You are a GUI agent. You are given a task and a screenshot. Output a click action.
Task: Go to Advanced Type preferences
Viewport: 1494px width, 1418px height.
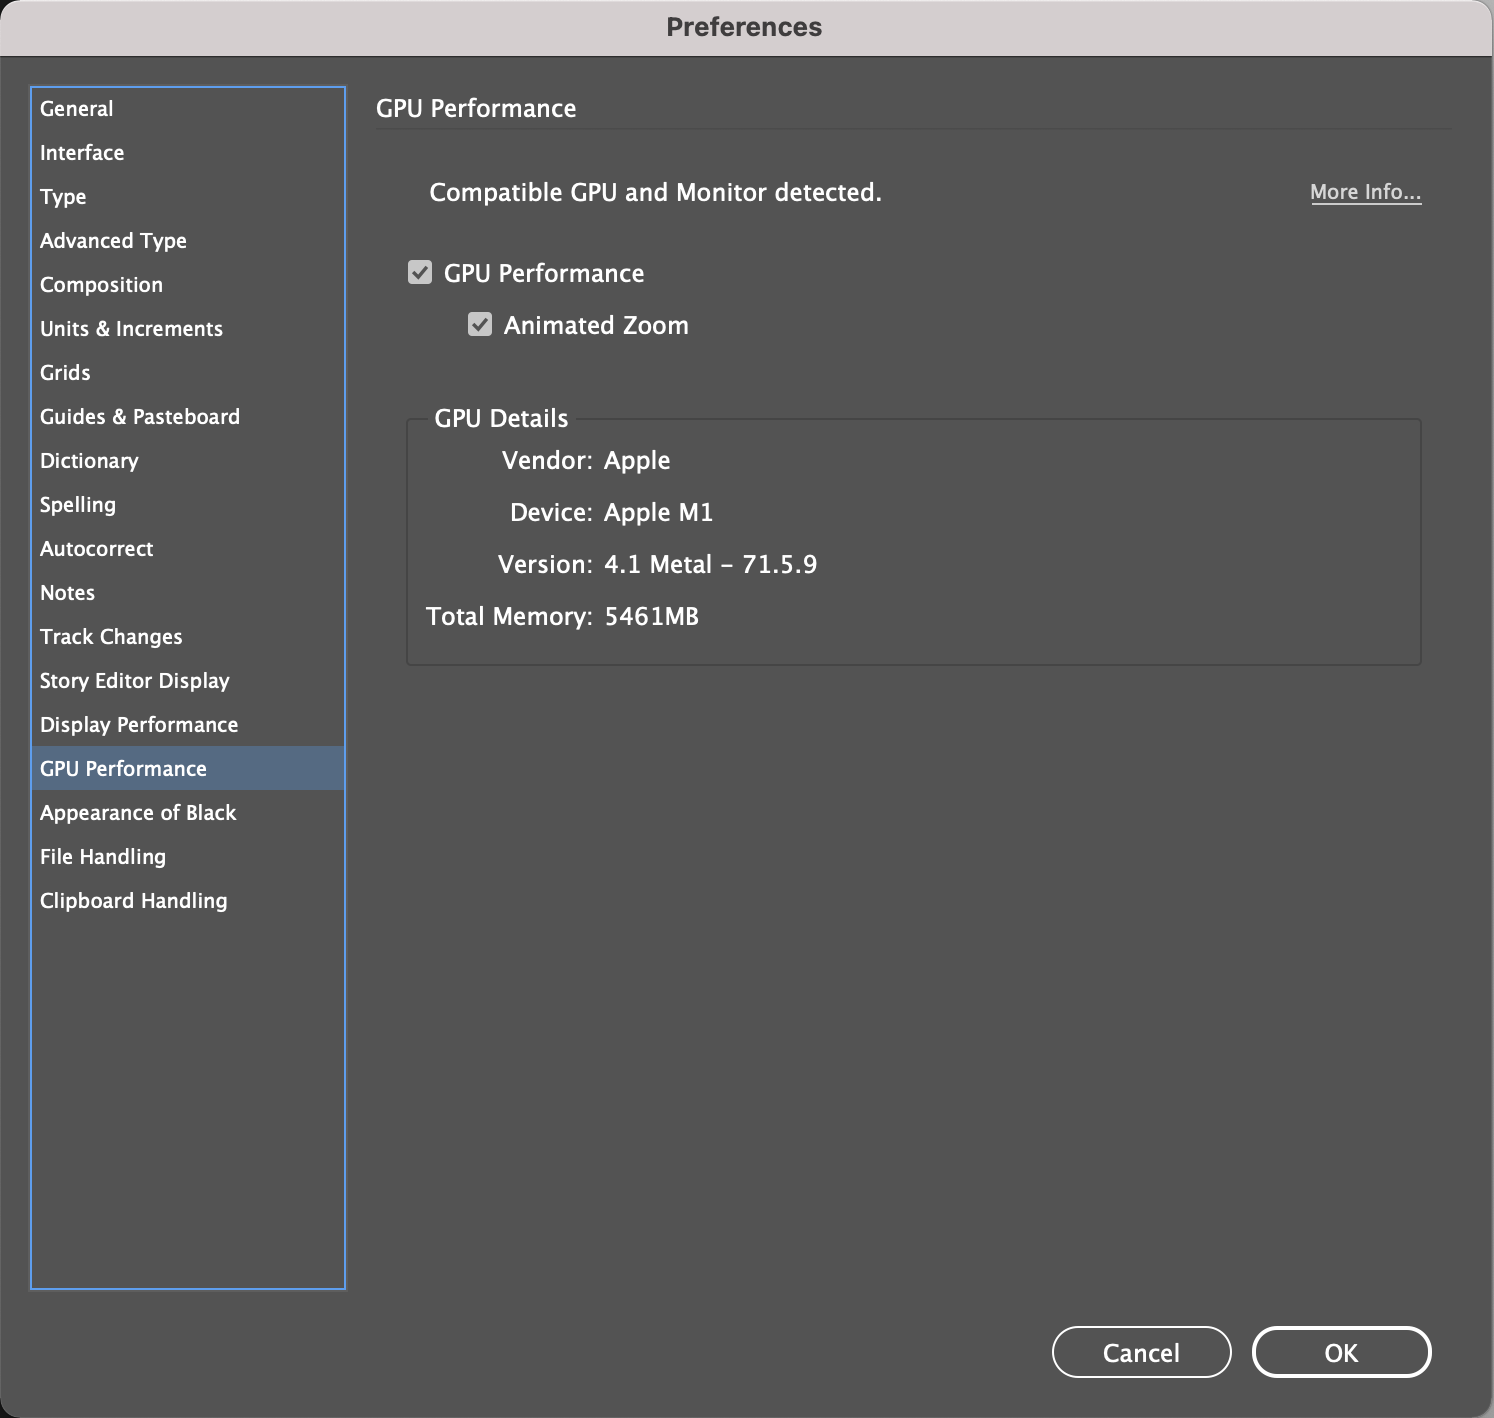113,241
